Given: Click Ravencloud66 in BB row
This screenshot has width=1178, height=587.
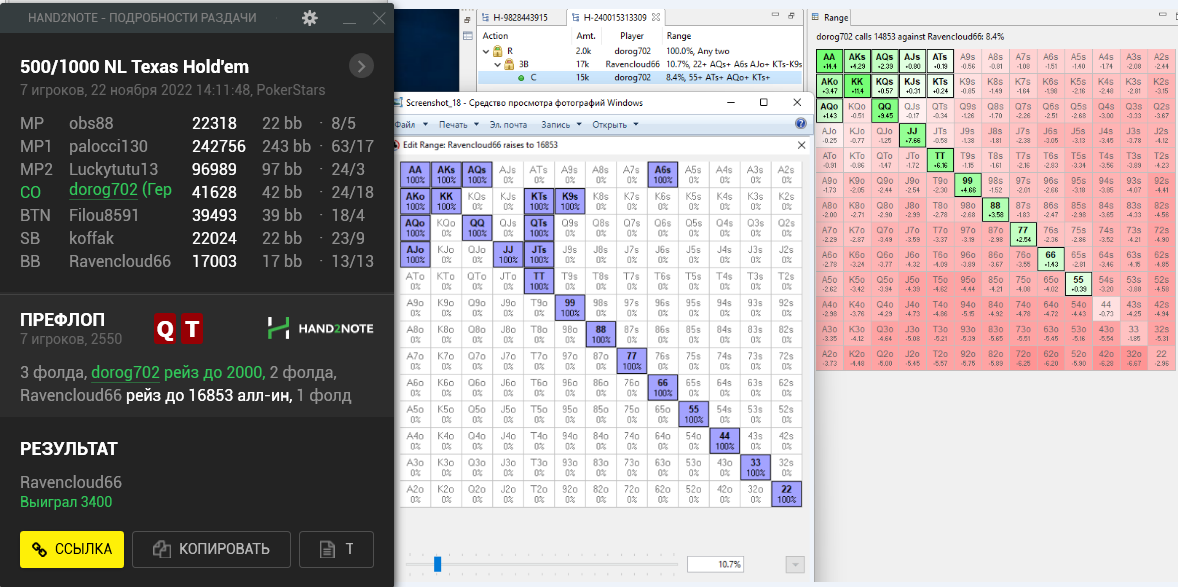Looking at the screenshot, I should [120, 261].
